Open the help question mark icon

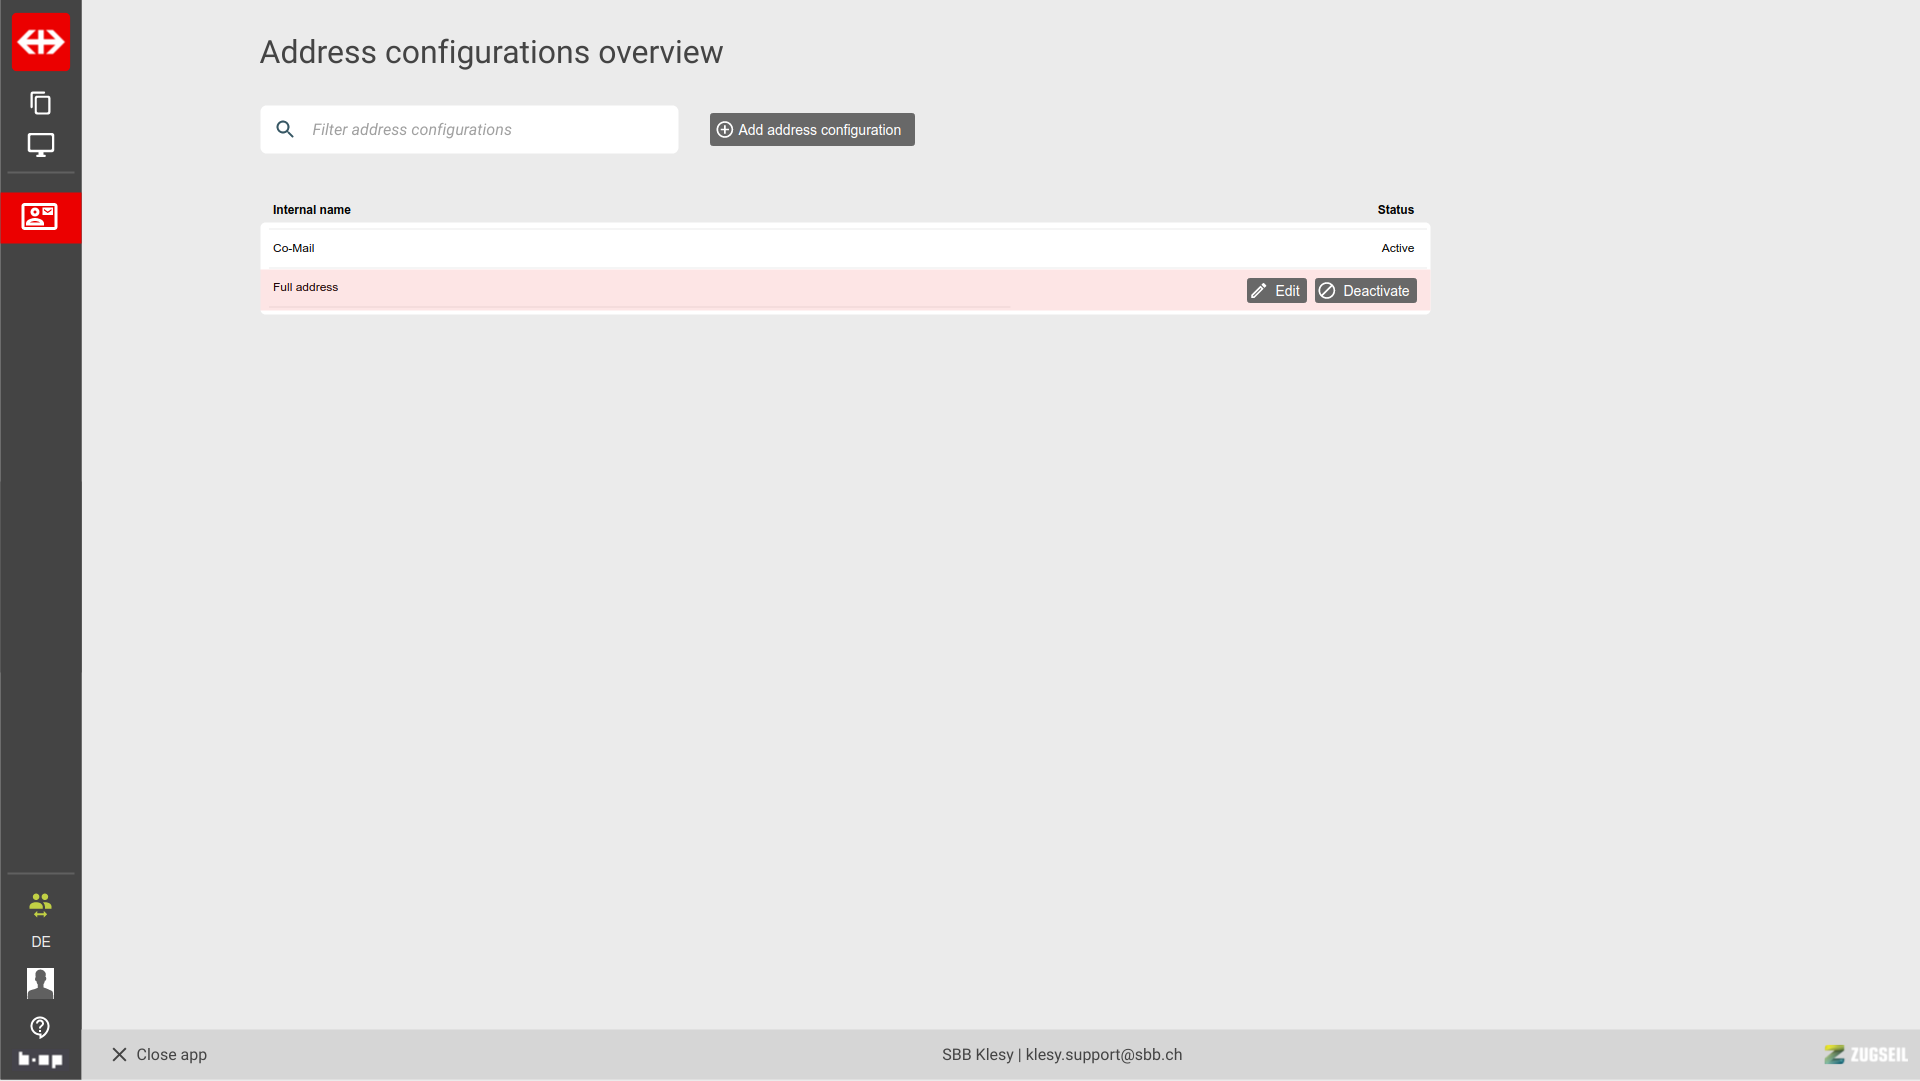pyautogui.click(x=40, y=1027)
